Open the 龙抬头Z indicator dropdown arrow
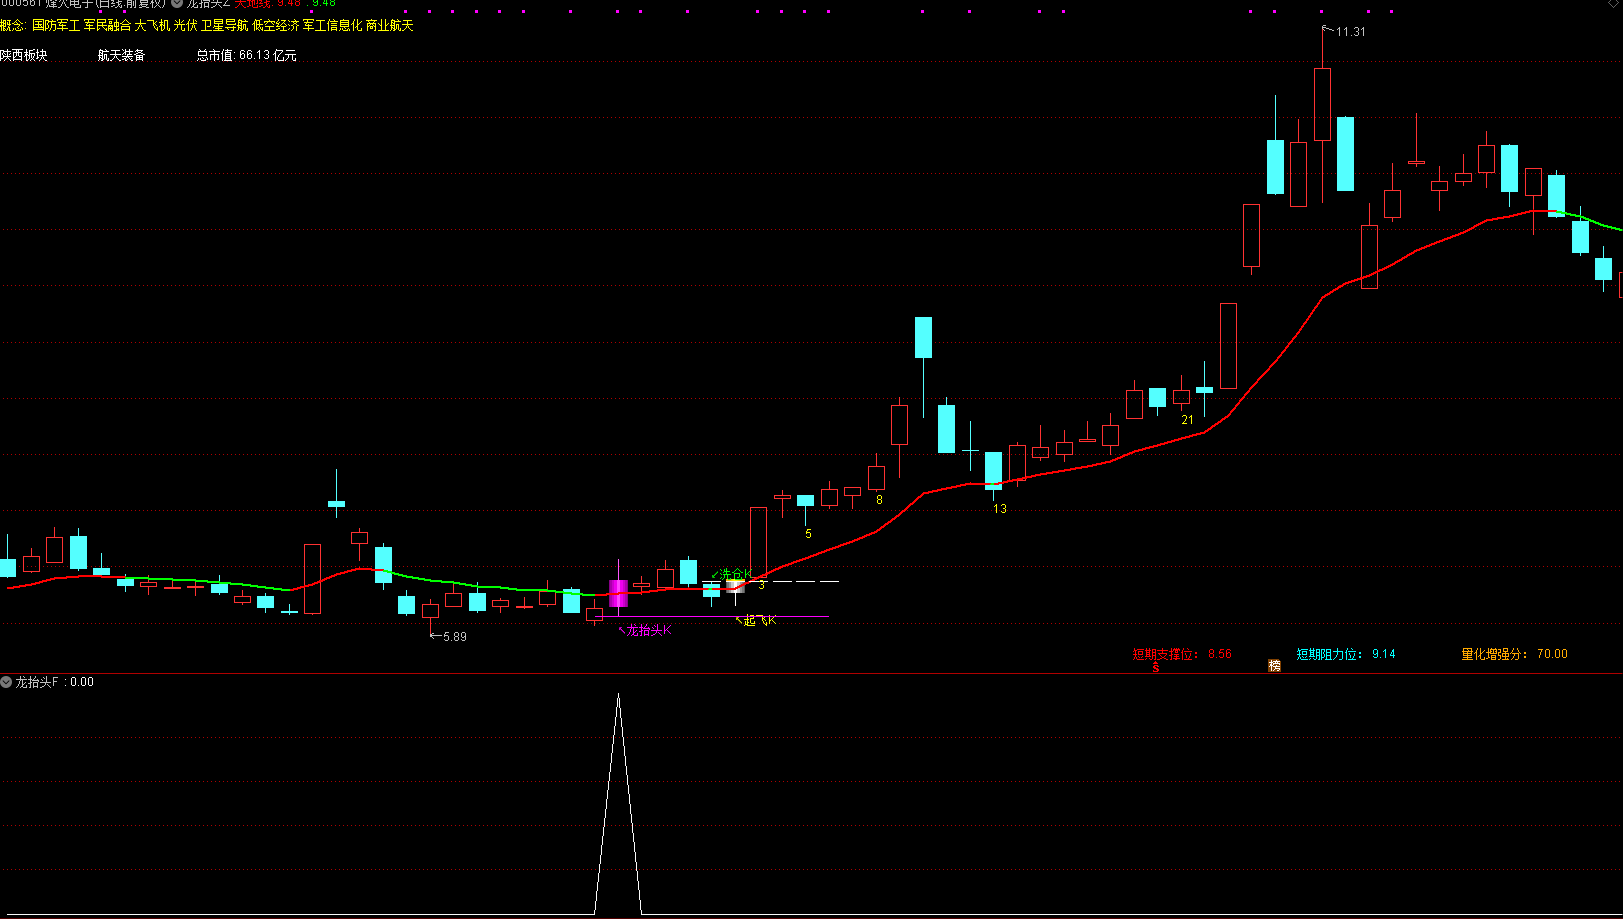 coord(177,3)
